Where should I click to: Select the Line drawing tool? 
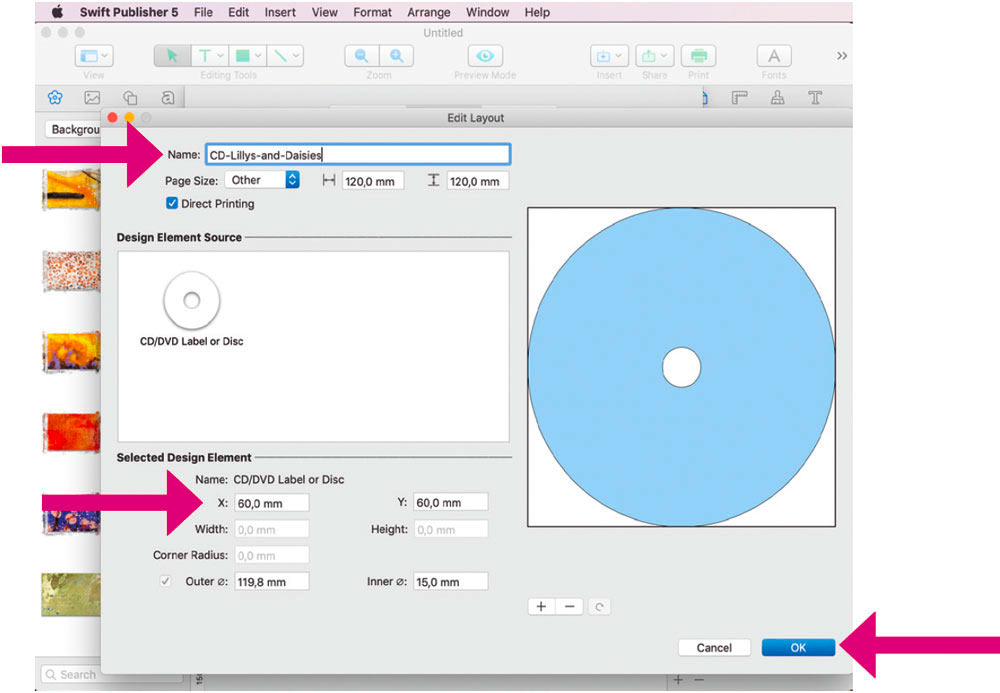280,56
